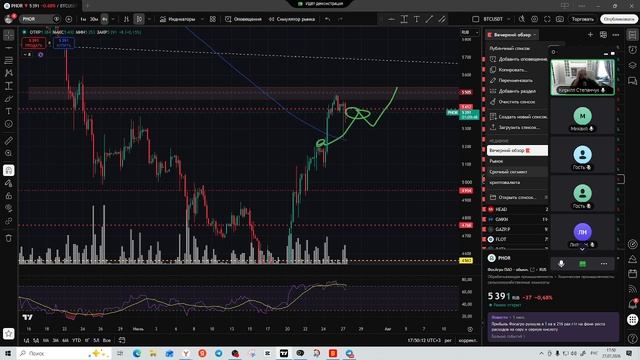The height and width of the screenshot is (360, 640).
Task: Mute microphone in the call panel
Action: [x=561, y=264]
